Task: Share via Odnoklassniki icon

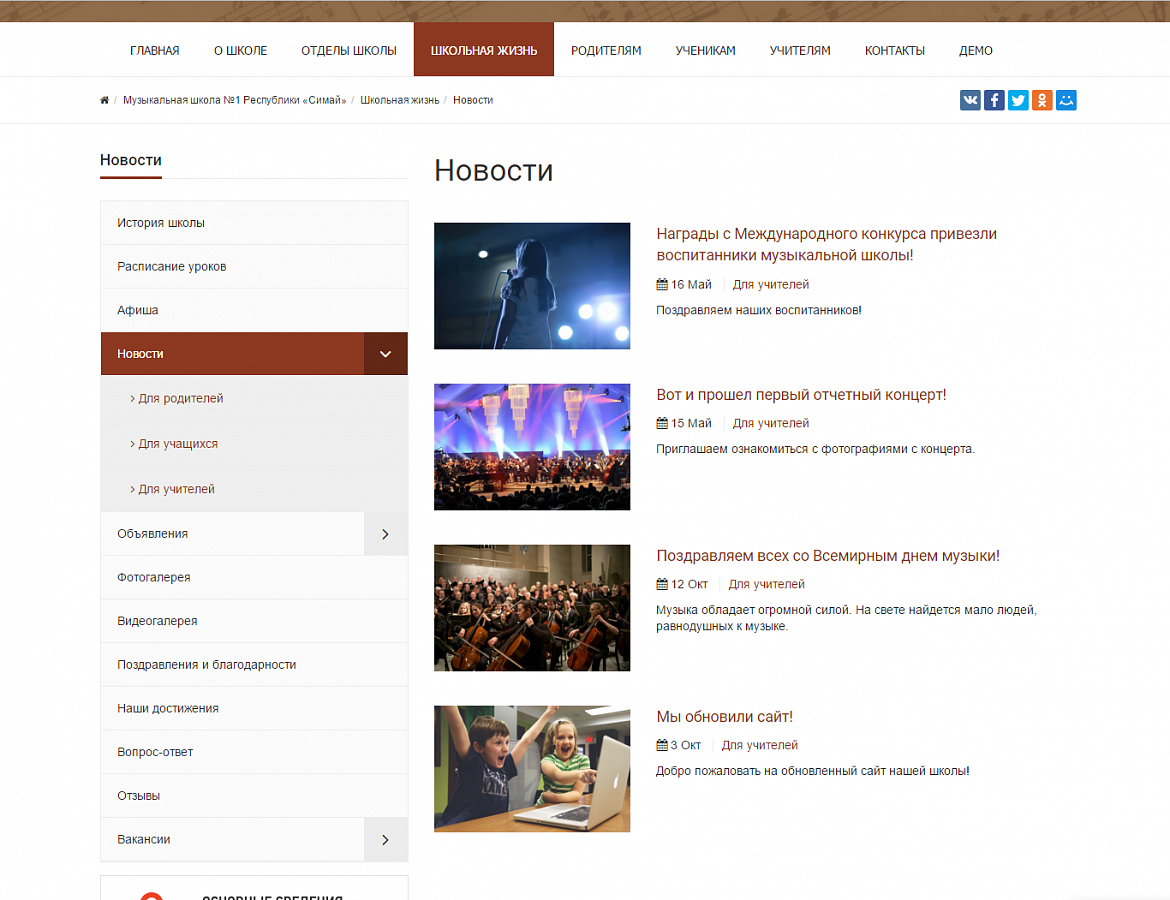Action: click(1042, 100)
